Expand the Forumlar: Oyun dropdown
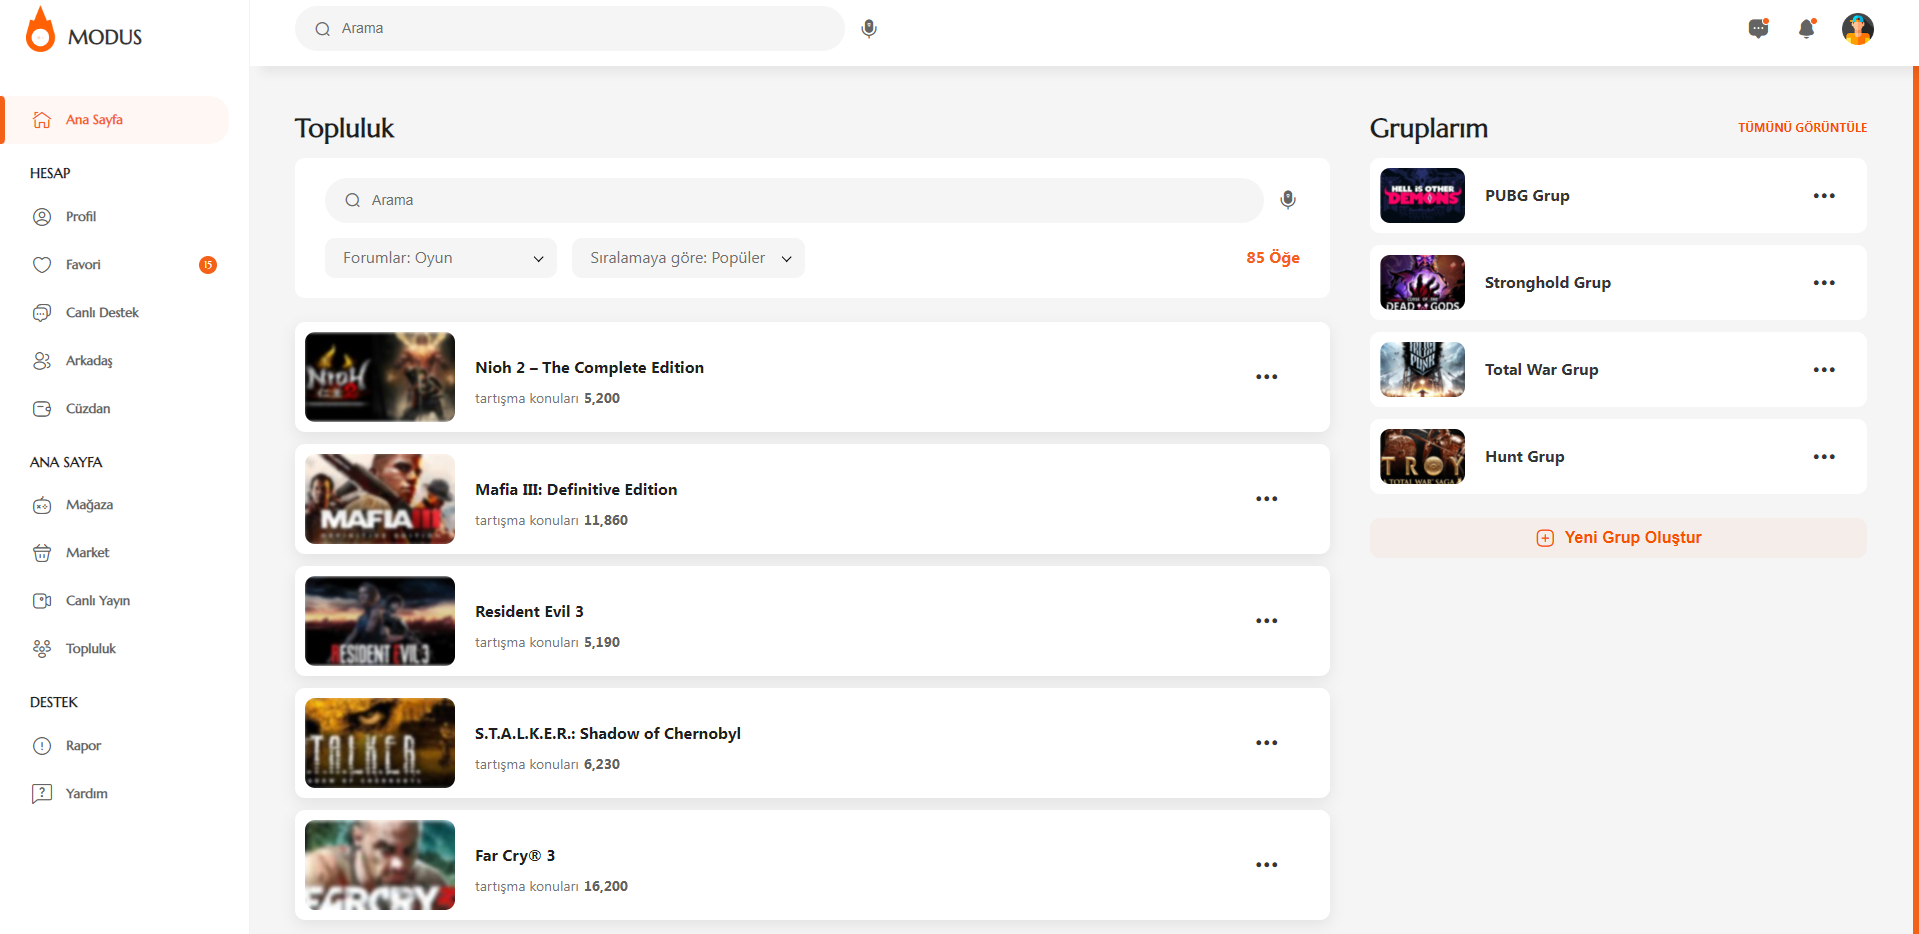This screenshot has height=934, width=1919. pyautogui.click(x=441, y=258)
